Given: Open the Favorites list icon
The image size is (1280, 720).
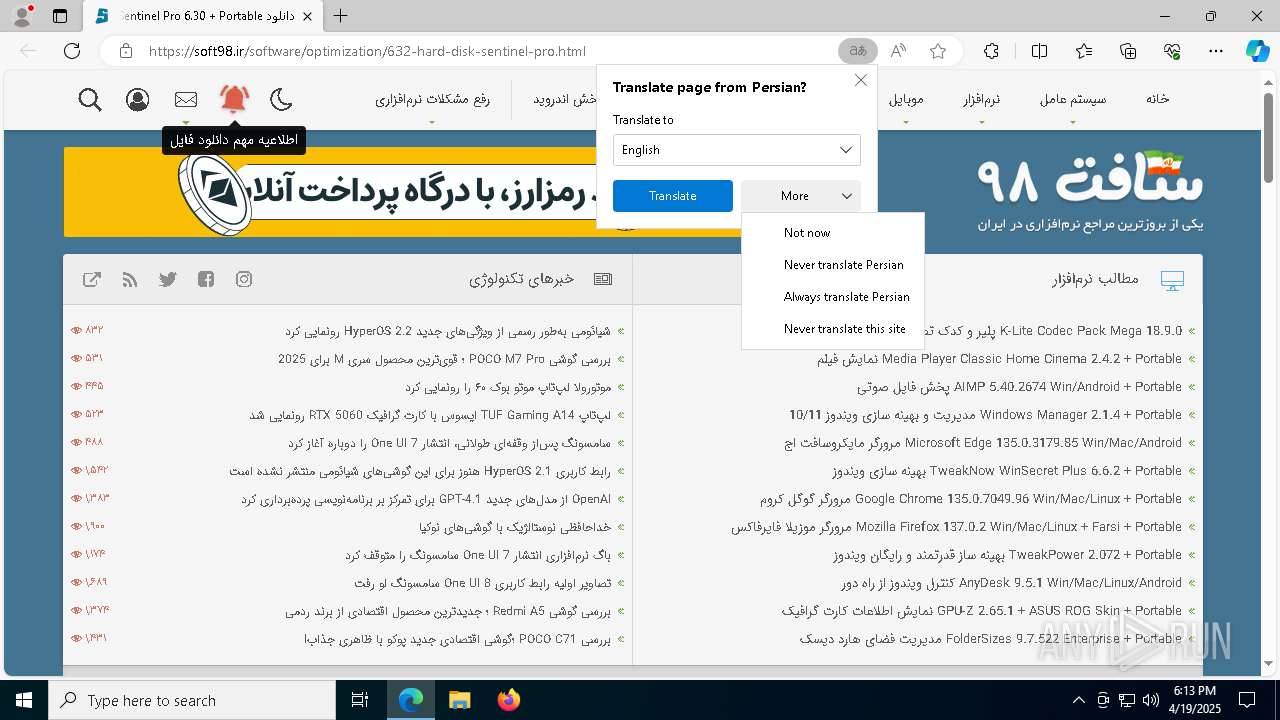Looking at the screenshot, I should click(1084, 51).
